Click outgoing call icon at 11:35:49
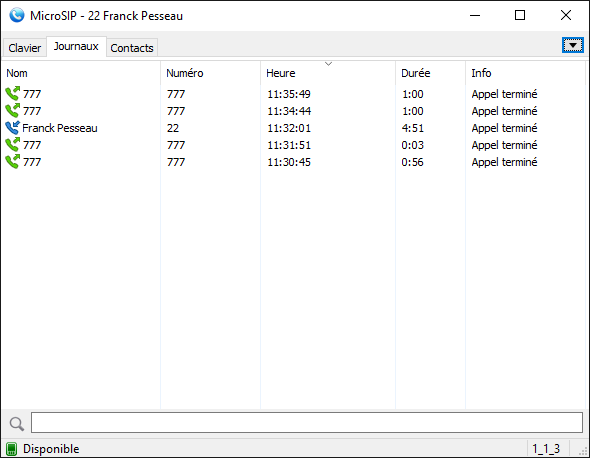 12,94
